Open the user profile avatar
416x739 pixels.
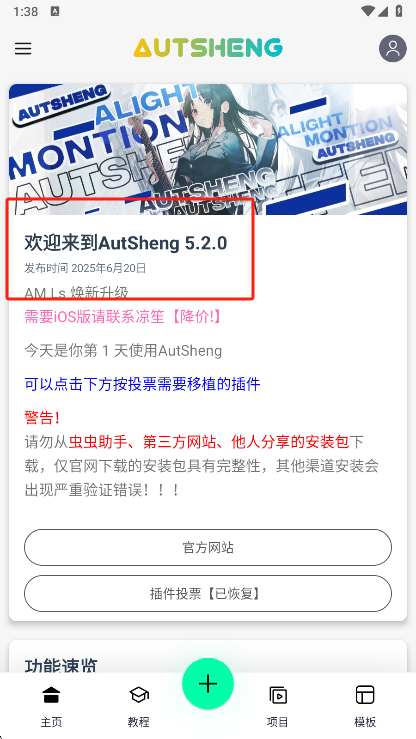click(x=392, y=48)
